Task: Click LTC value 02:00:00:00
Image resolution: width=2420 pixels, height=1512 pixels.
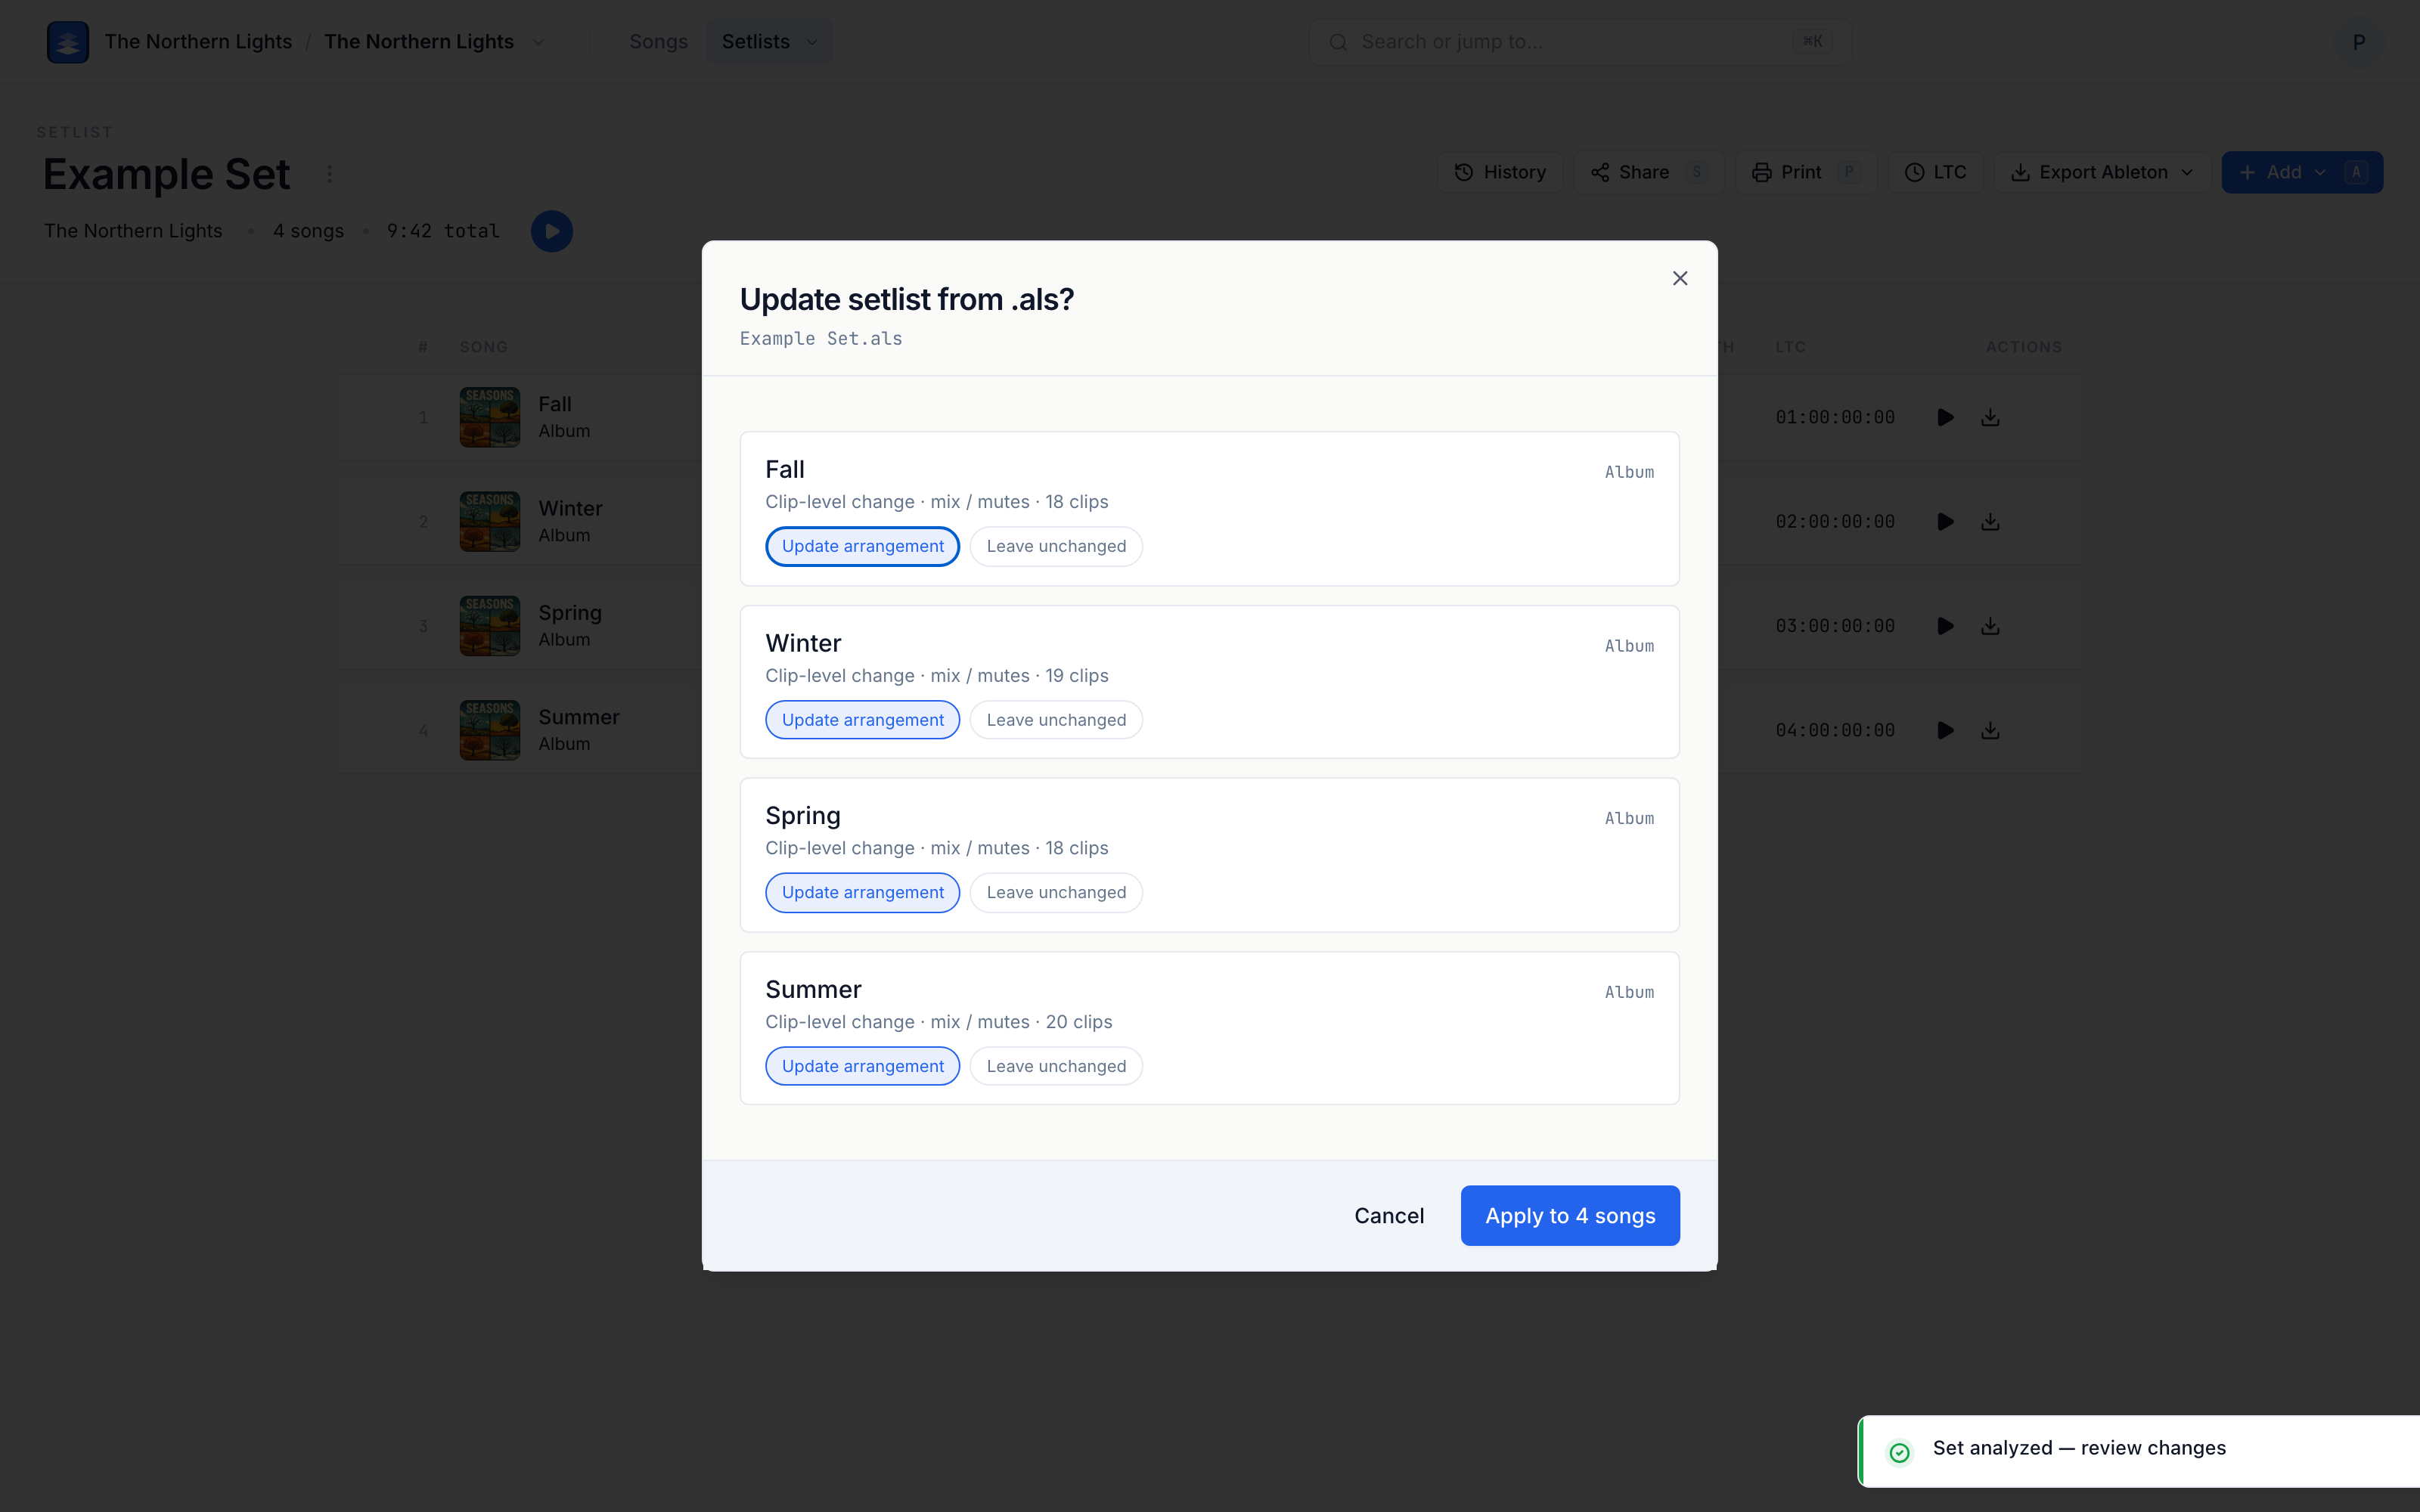Action: (1835, 522)
